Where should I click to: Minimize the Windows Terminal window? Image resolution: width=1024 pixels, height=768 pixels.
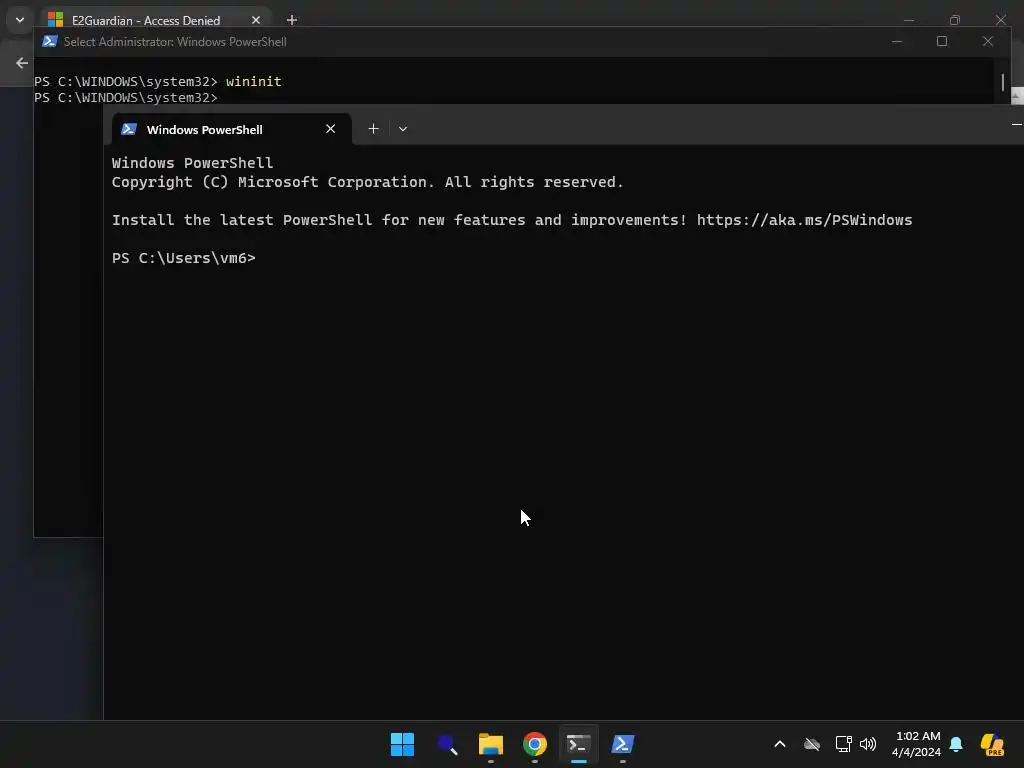coord(1016,124)
